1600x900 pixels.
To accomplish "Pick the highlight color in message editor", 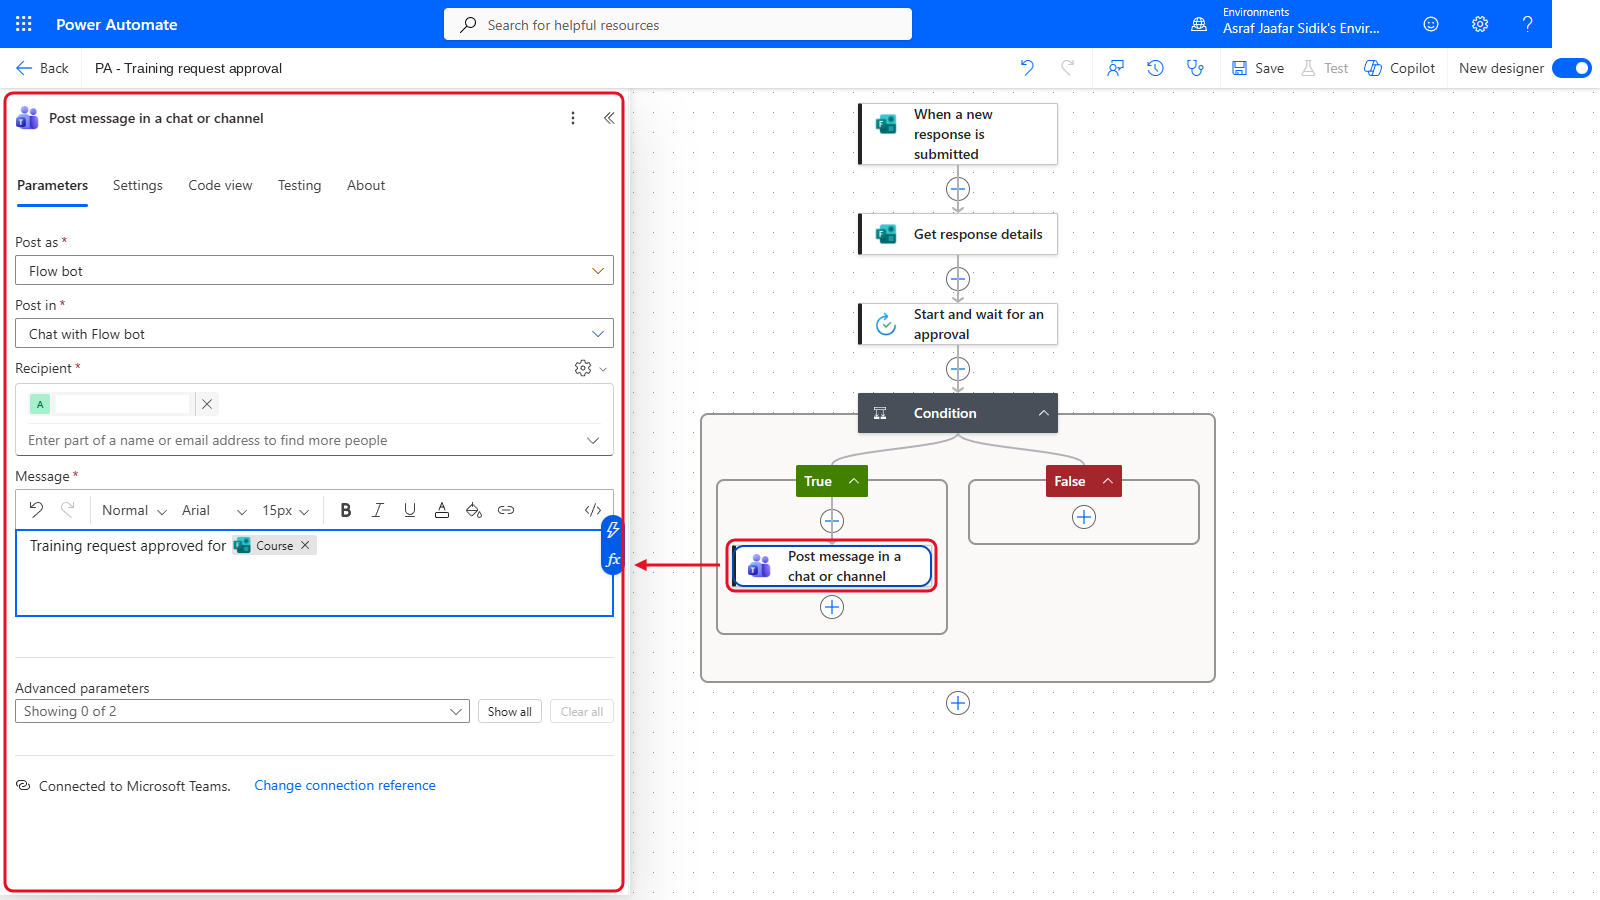I will tap(474, 510).
